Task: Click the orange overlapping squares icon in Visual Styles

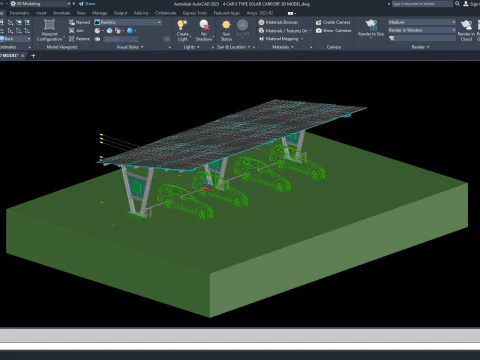Action: pyautogui.click(x=118, y=30)
